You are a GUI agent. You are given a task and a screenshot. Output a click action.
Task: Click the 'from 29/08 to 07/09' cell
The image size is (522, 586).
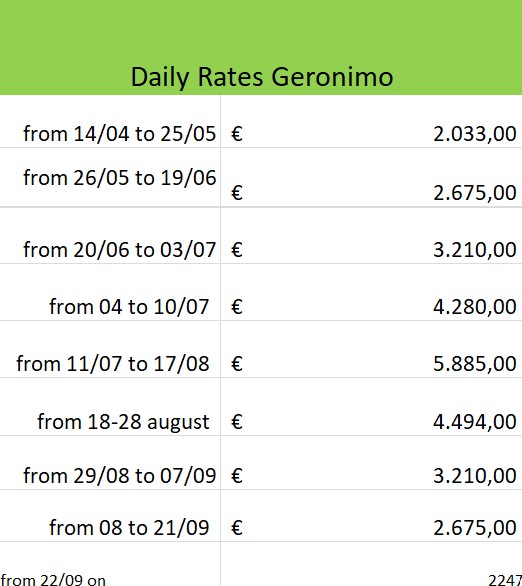(110, 463)
